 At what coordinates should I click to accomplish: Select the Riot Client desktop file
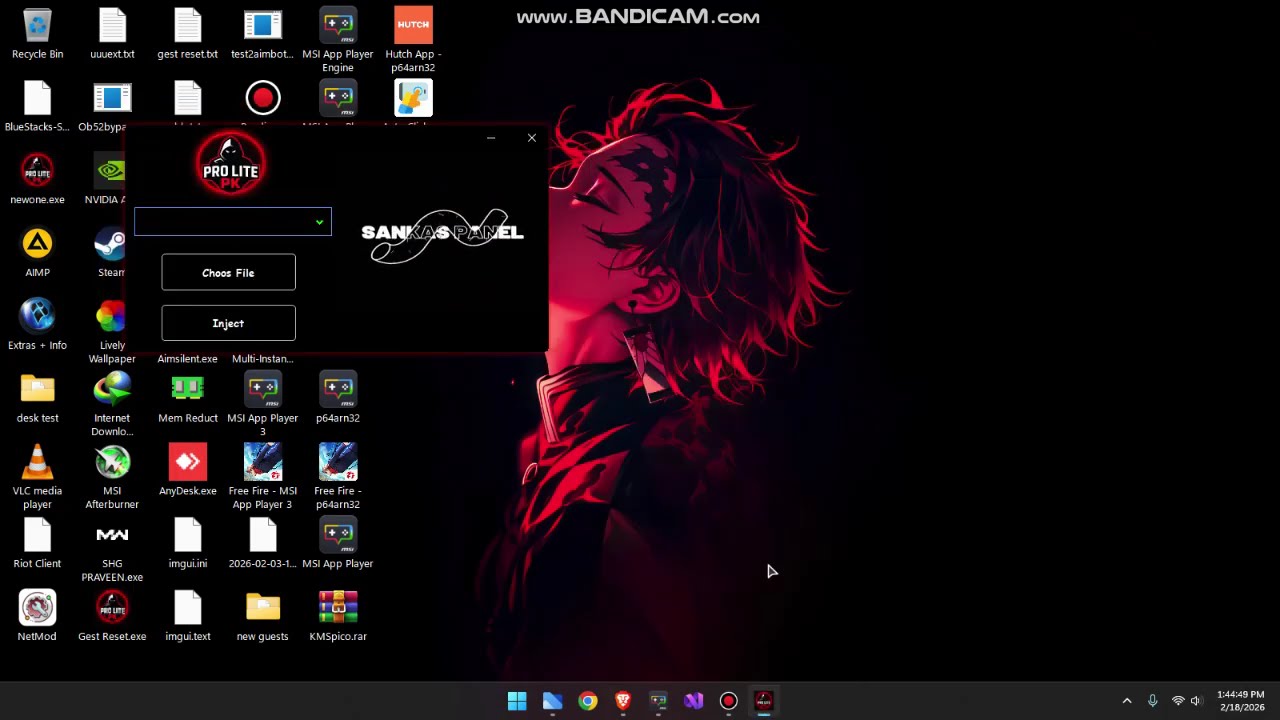point(37,543)
